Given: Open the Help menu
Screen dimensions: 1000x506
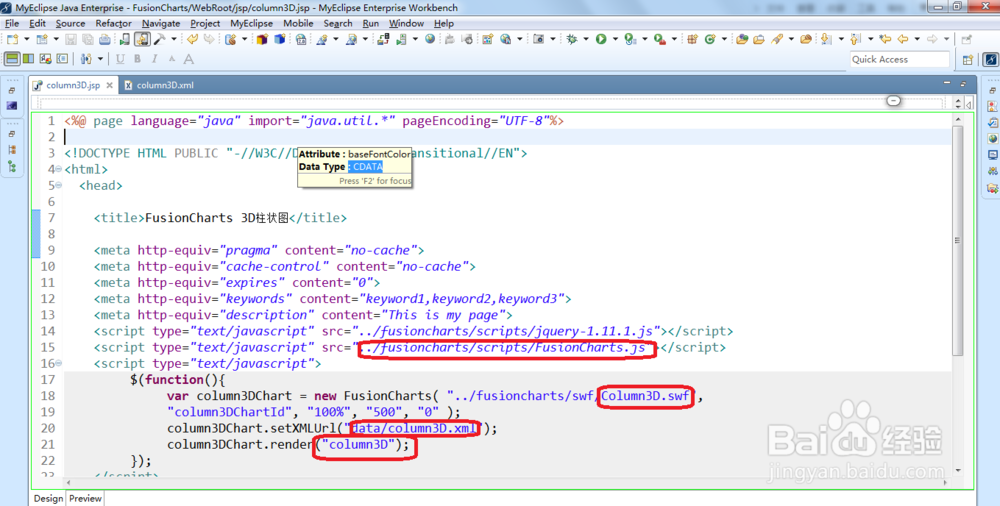Looking at the screenshot, I should click(x=444, y=24).
